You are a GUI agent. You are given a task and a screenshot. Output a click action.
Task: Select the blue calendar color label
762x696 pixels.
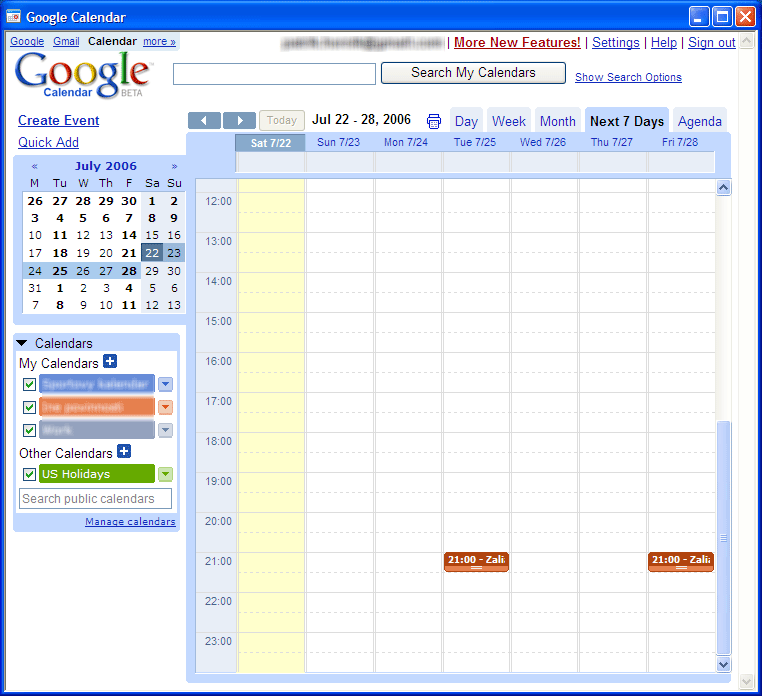pyautogui.click(x=97, y=384)
